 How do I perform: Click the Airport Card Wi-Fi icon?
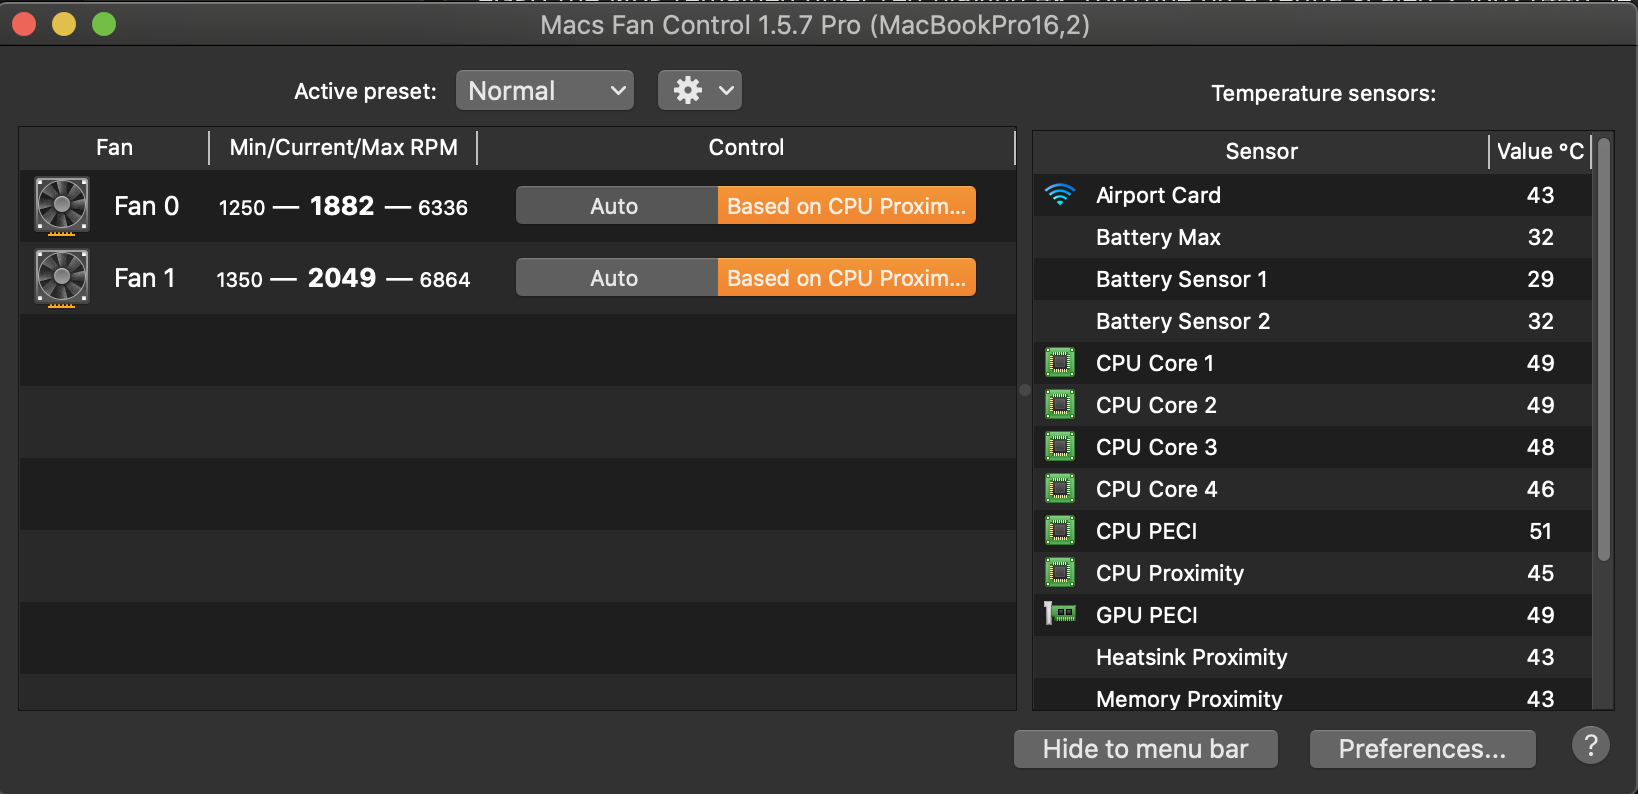1060,195
